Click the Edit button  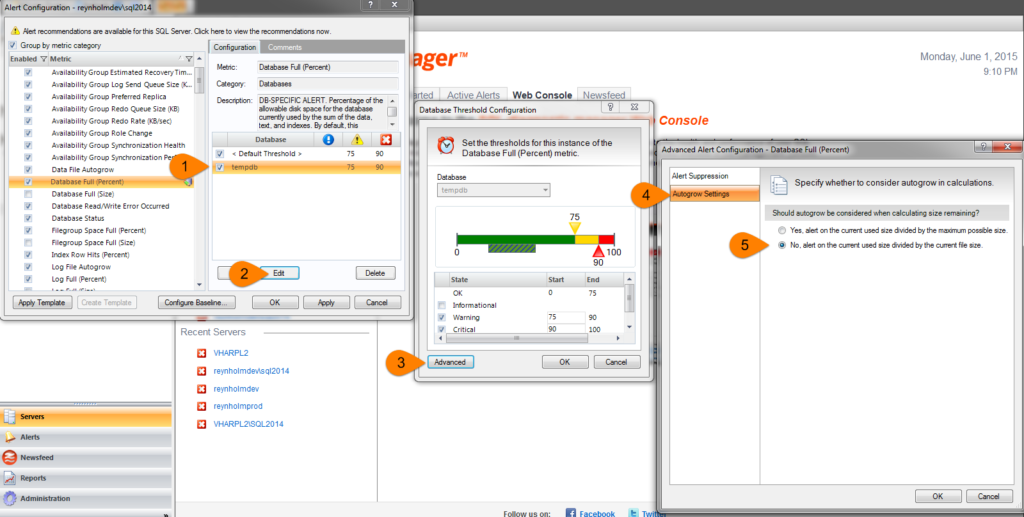[279, 273]
